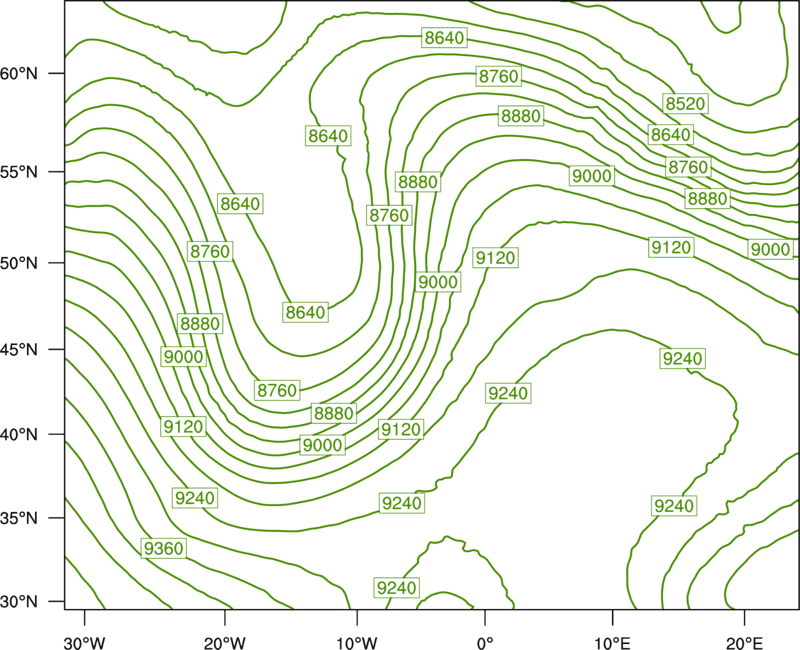Click the 60°N latitude axis label
The width and height of the screenshot is (800, 650).
coord(19,74)
